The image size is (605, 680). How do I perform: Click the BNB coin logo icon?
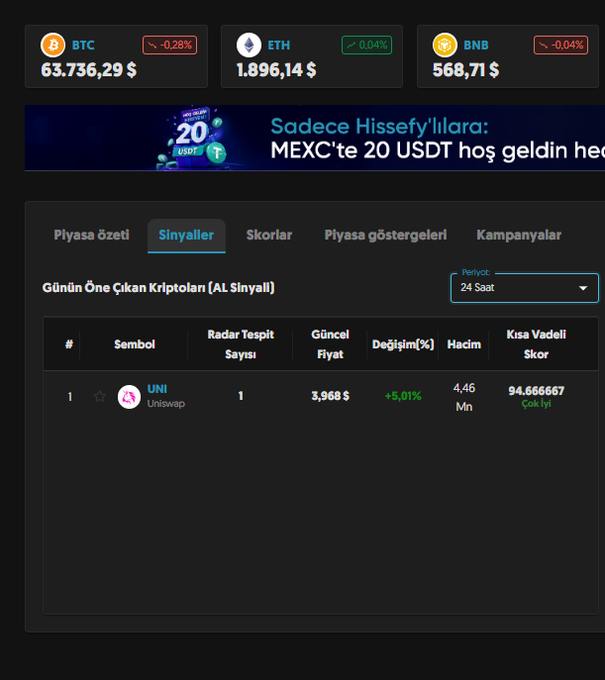445,45
